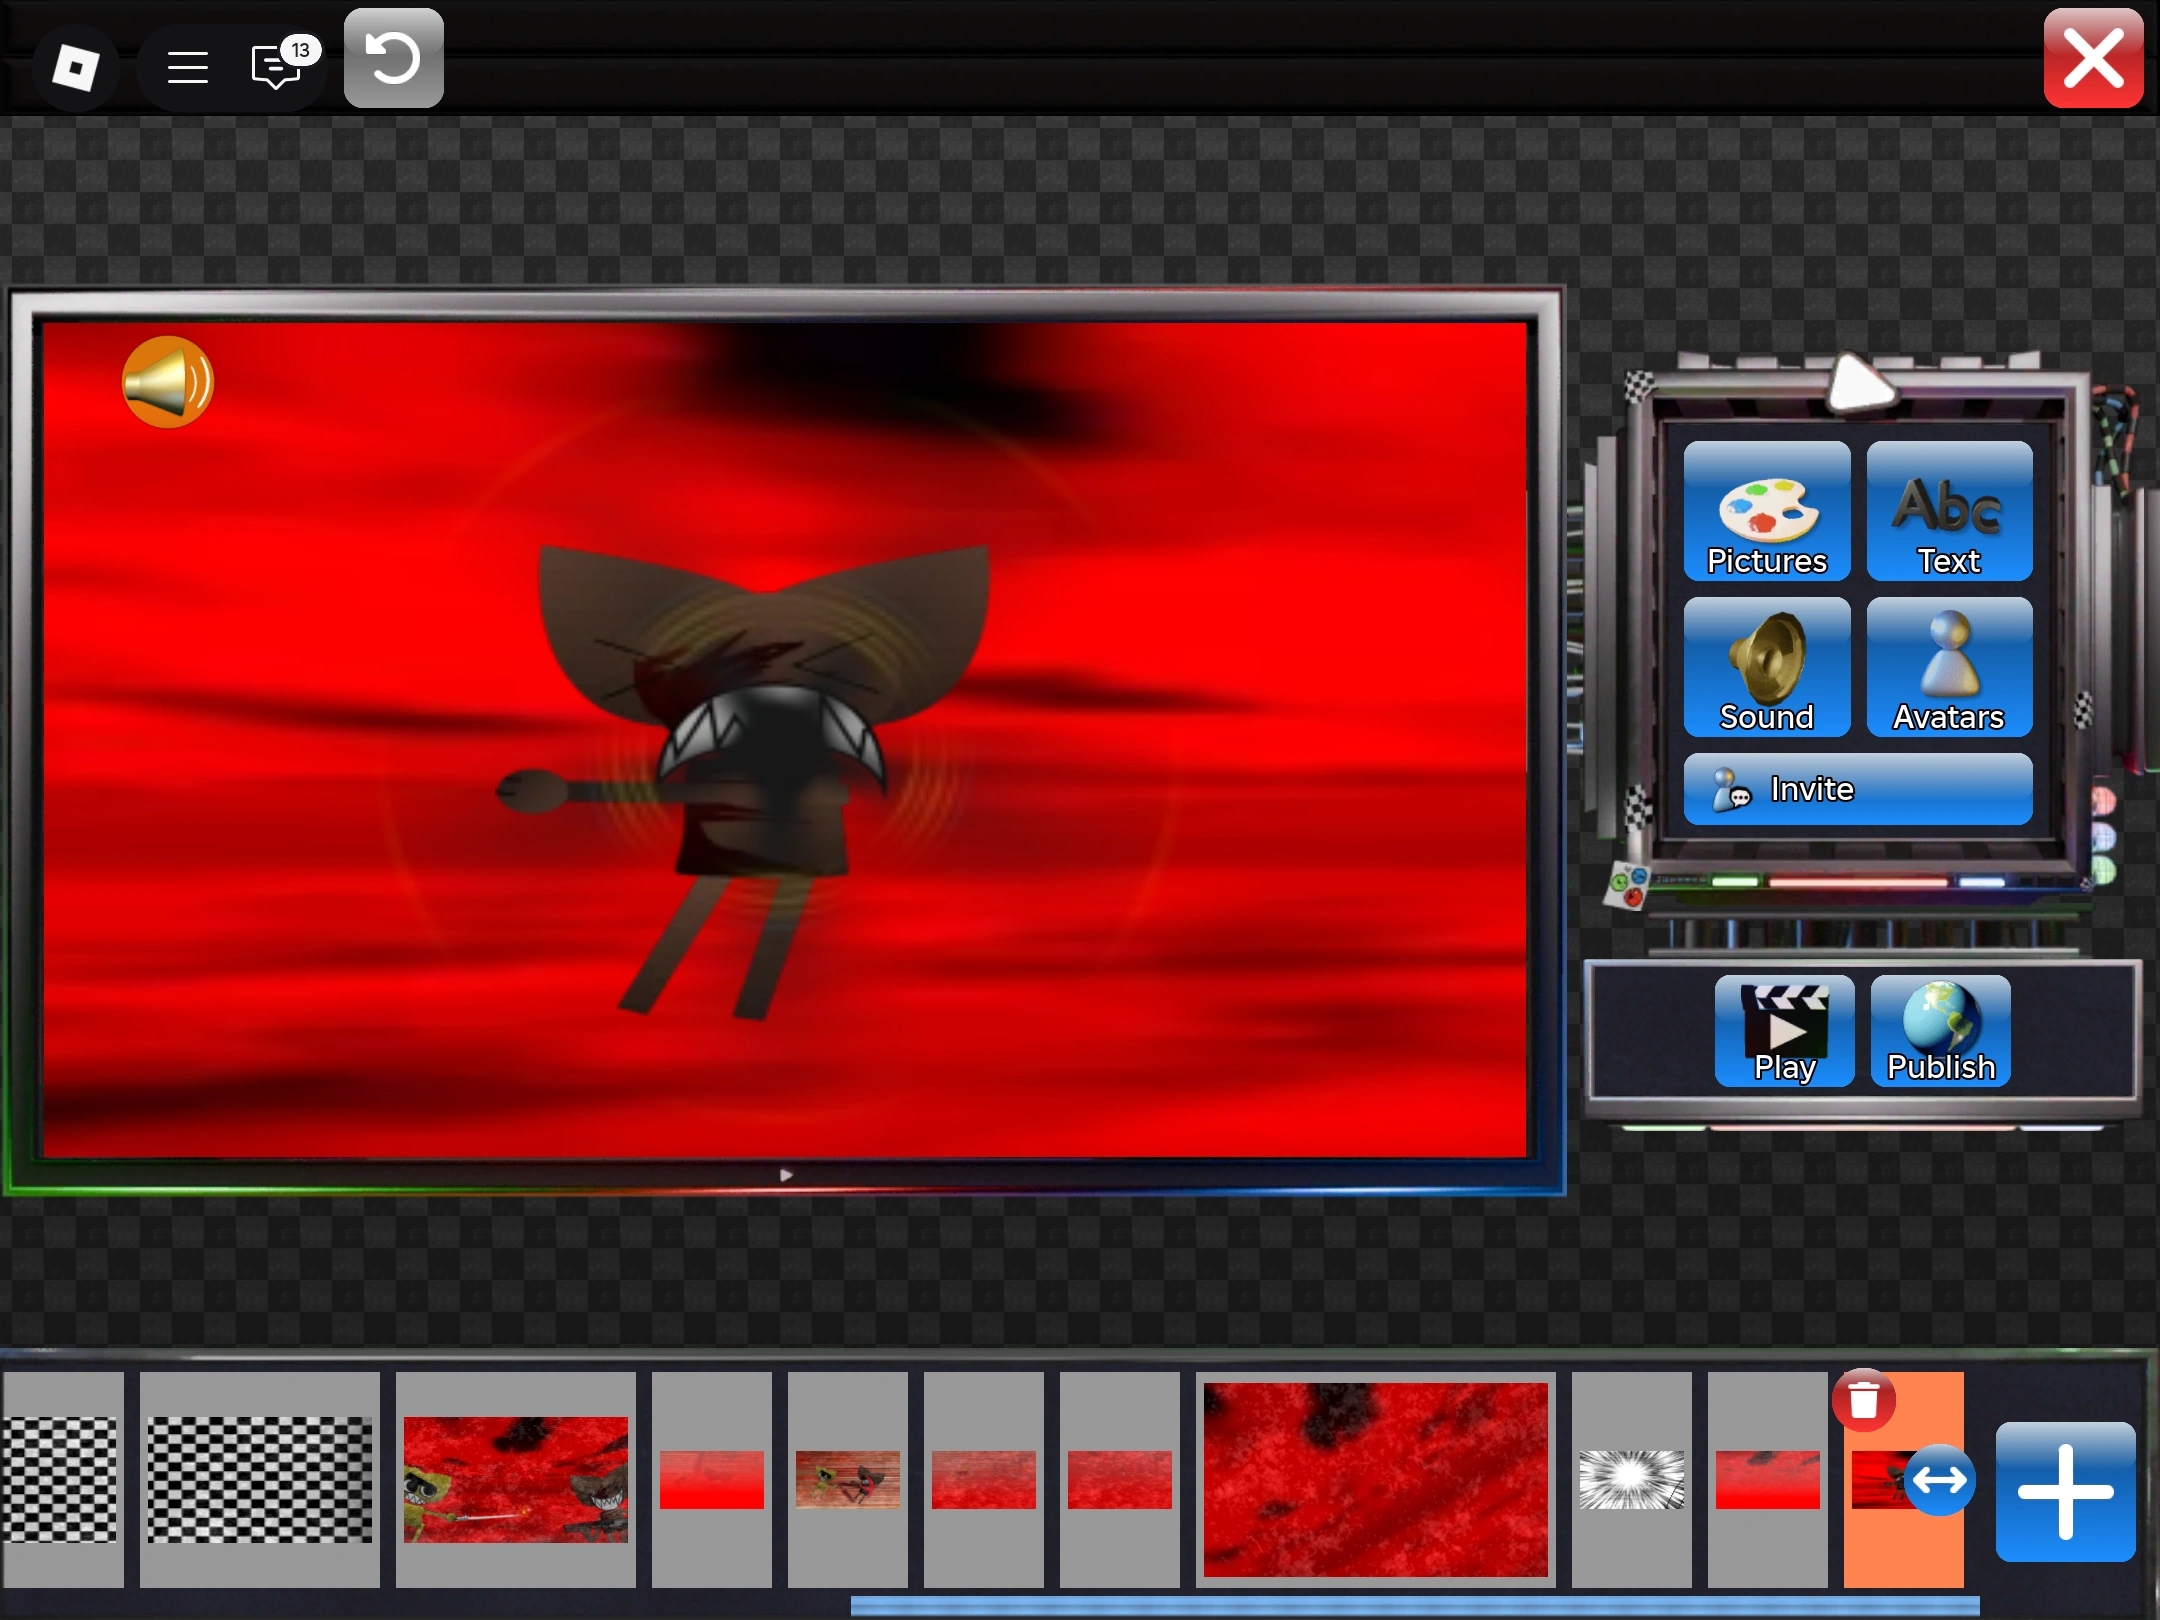
Task: Select the large red splatter frame thumbnail
Action: [x=1375, y=1479]
